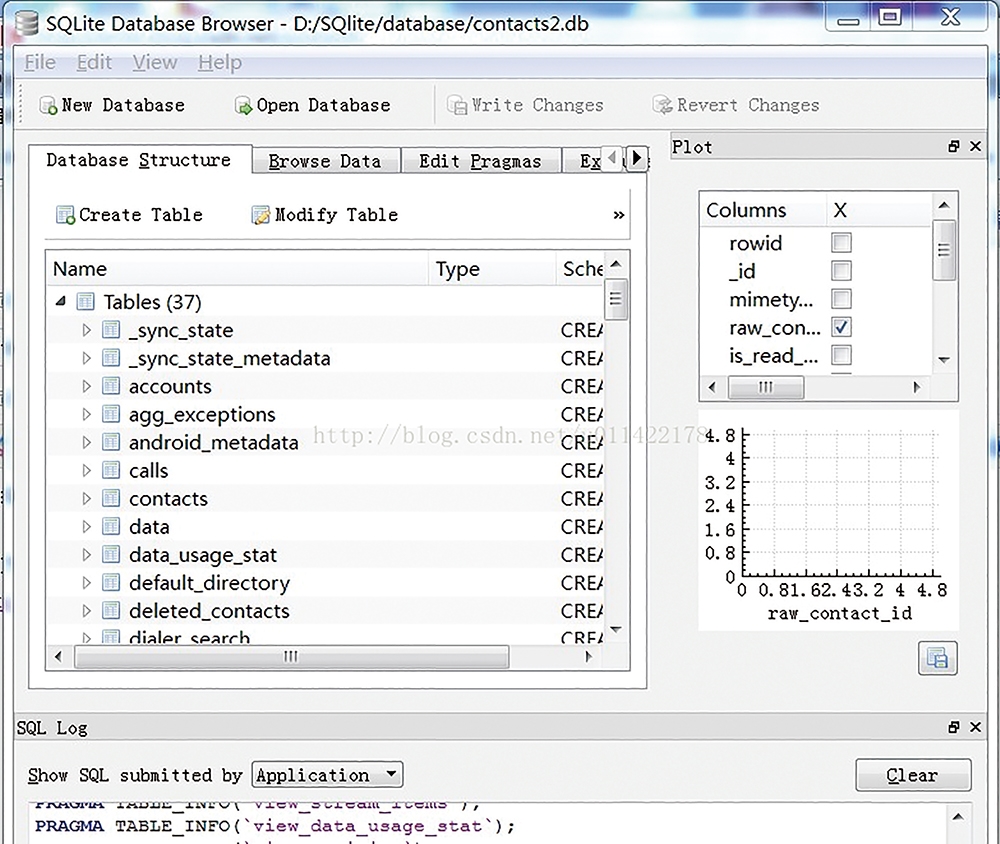Click table icon beside android_metadata

[x=111, y=442]
